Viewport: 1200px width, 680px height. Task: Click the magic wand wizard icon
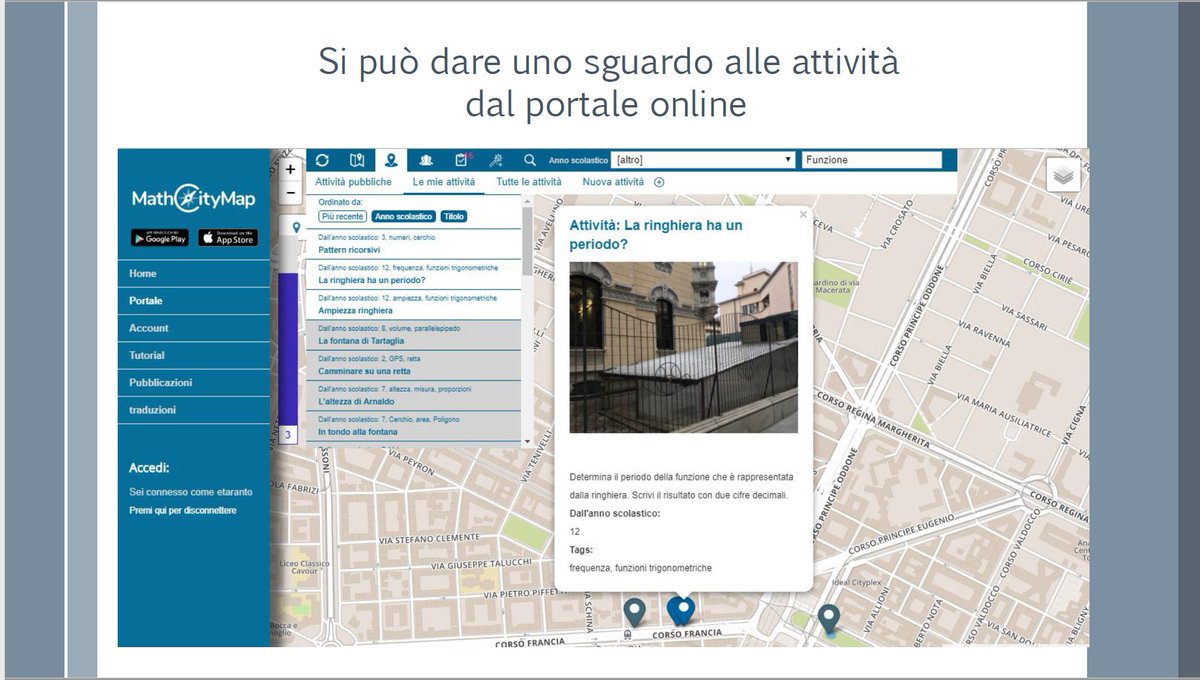[495, 160]
